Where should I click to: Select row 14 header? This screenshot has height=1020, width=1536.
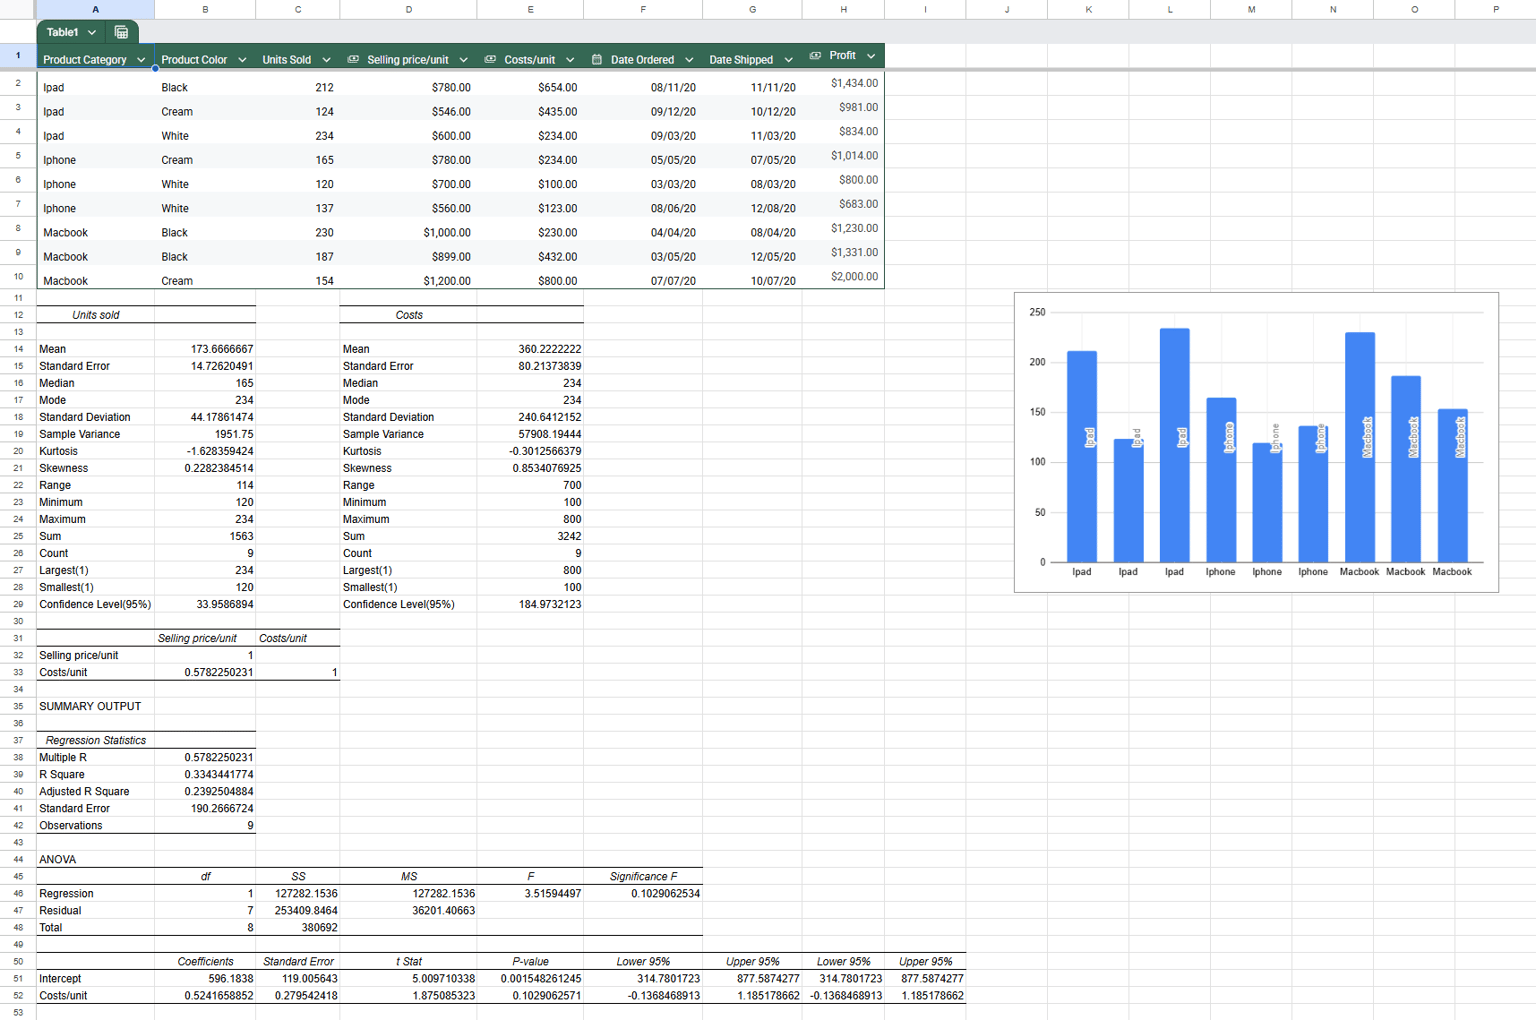pyautogui.click(x=18, y=349)
